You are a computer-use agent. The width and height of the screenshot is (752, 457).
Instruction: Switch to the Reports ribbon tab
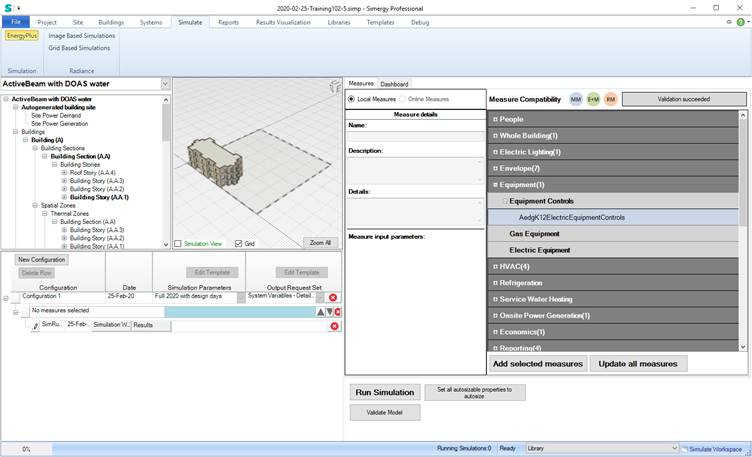tap(228, 22)
